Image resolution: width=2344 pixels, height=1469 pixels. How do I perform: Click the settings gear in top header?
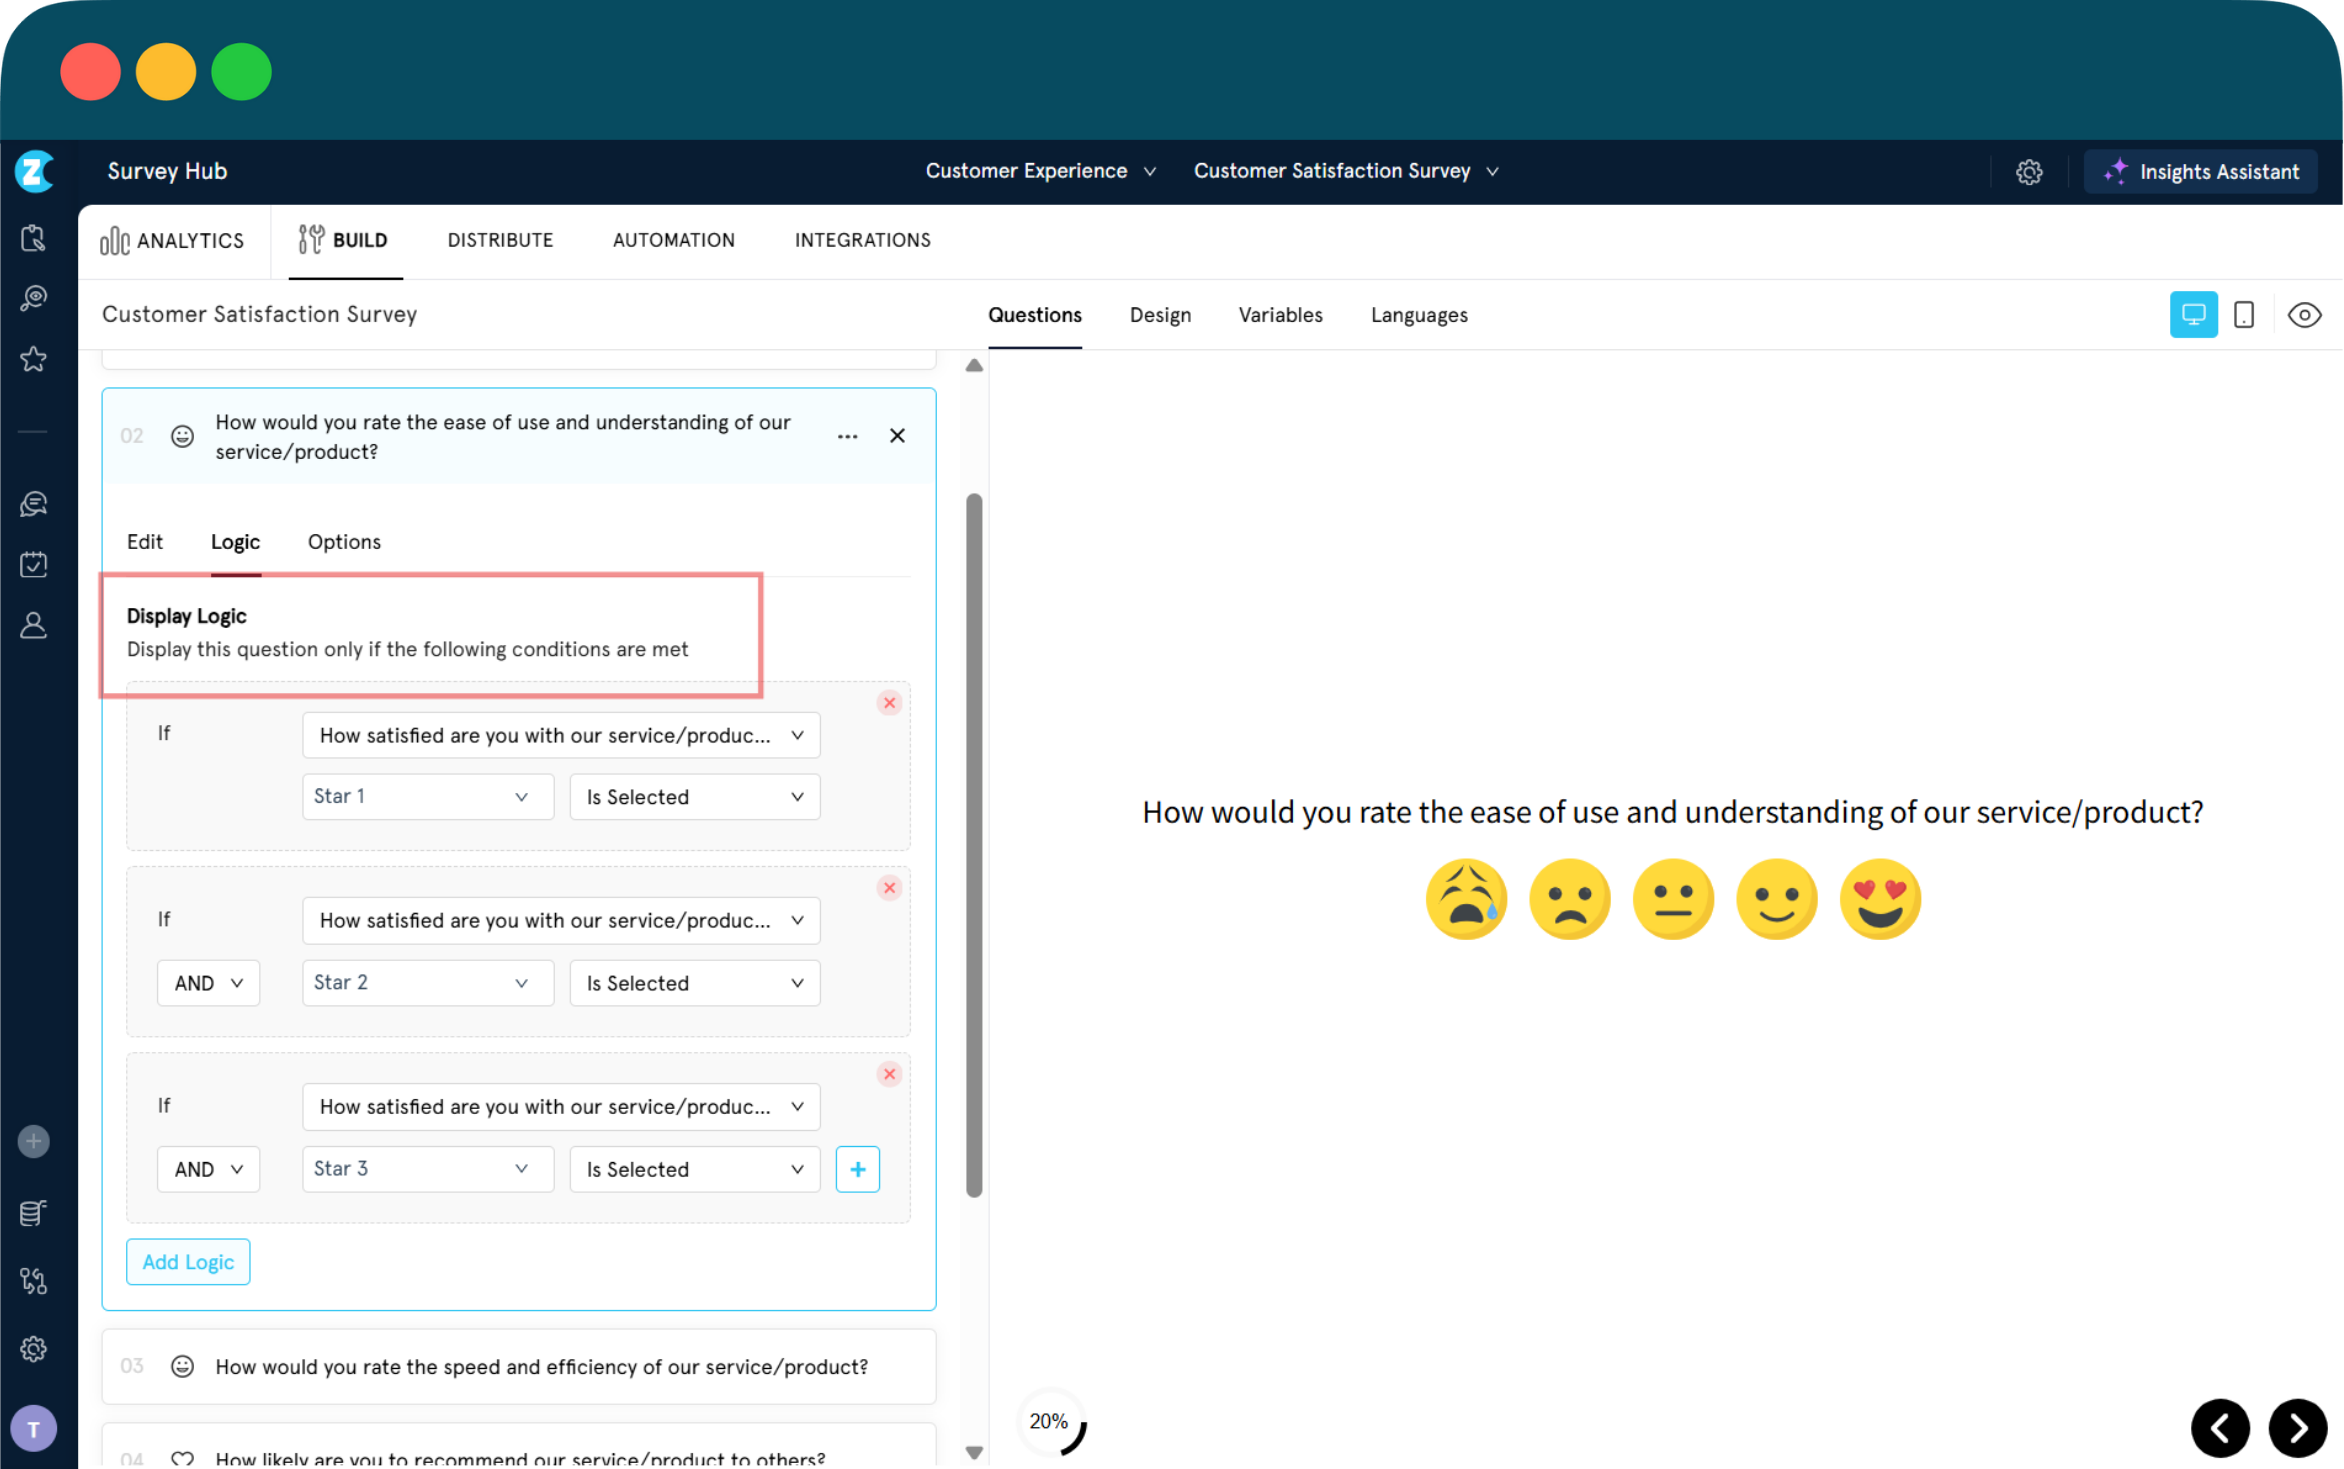point(2028,172)
